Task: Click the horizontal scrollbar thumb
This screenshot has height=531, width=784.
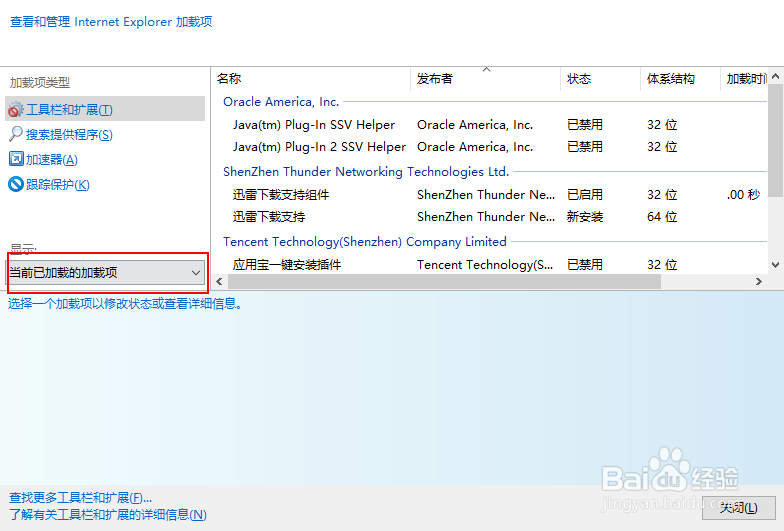Action: (x=444, y=282)
